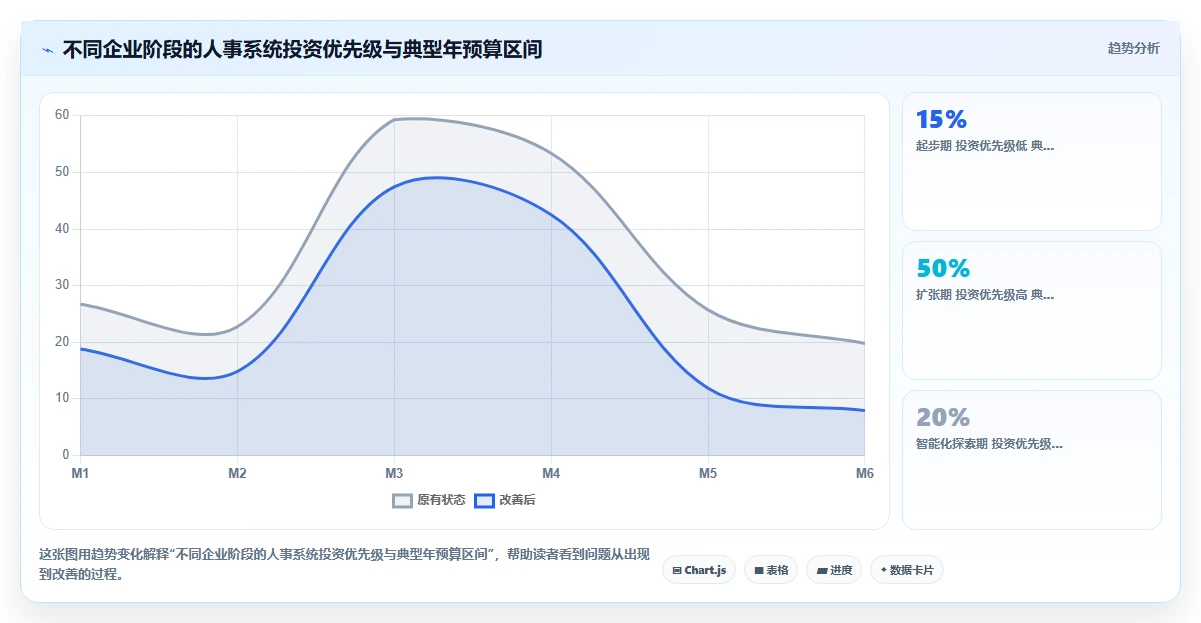Image resolution: width=1201 pixels, height=623 pixels.
Task: Click the M3 axis label
Action: [x=394, y=473]
